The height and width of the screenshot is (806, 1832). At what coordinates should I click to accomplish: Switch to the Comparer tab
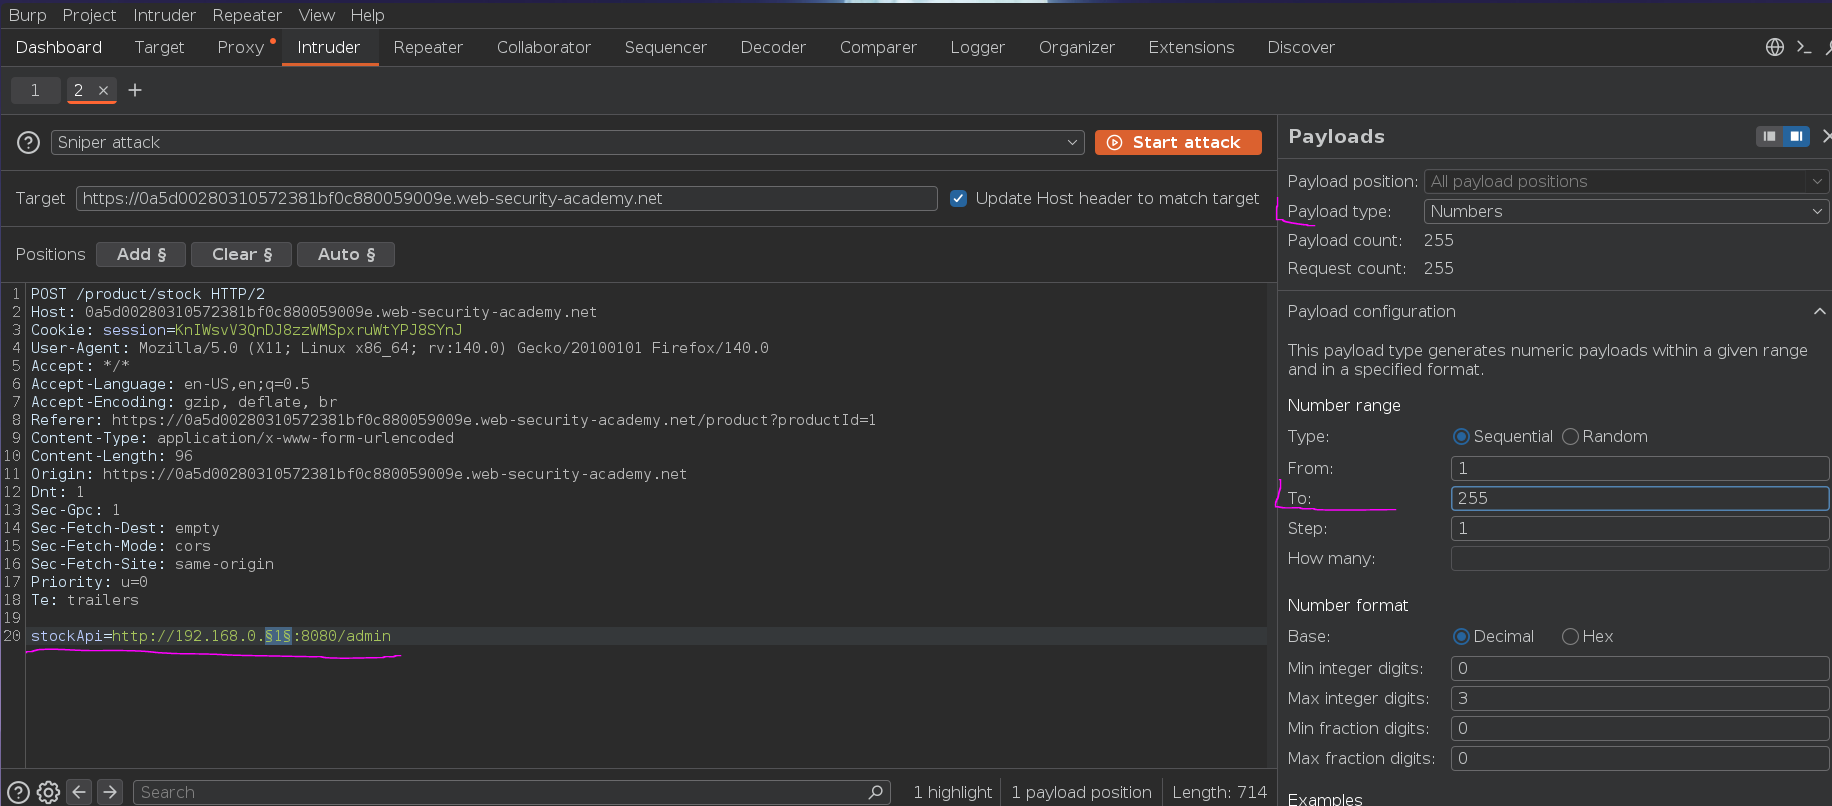click(x=878, y=47)
